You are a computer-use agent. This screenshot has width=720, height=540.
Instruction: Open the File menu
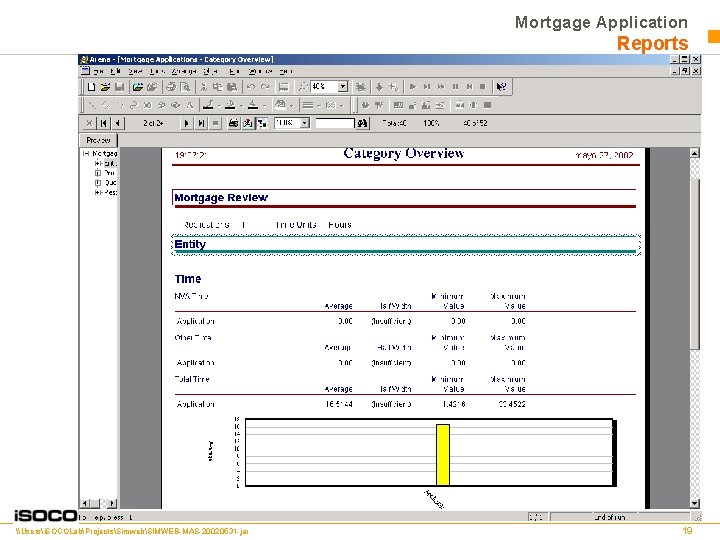[98, 72]
